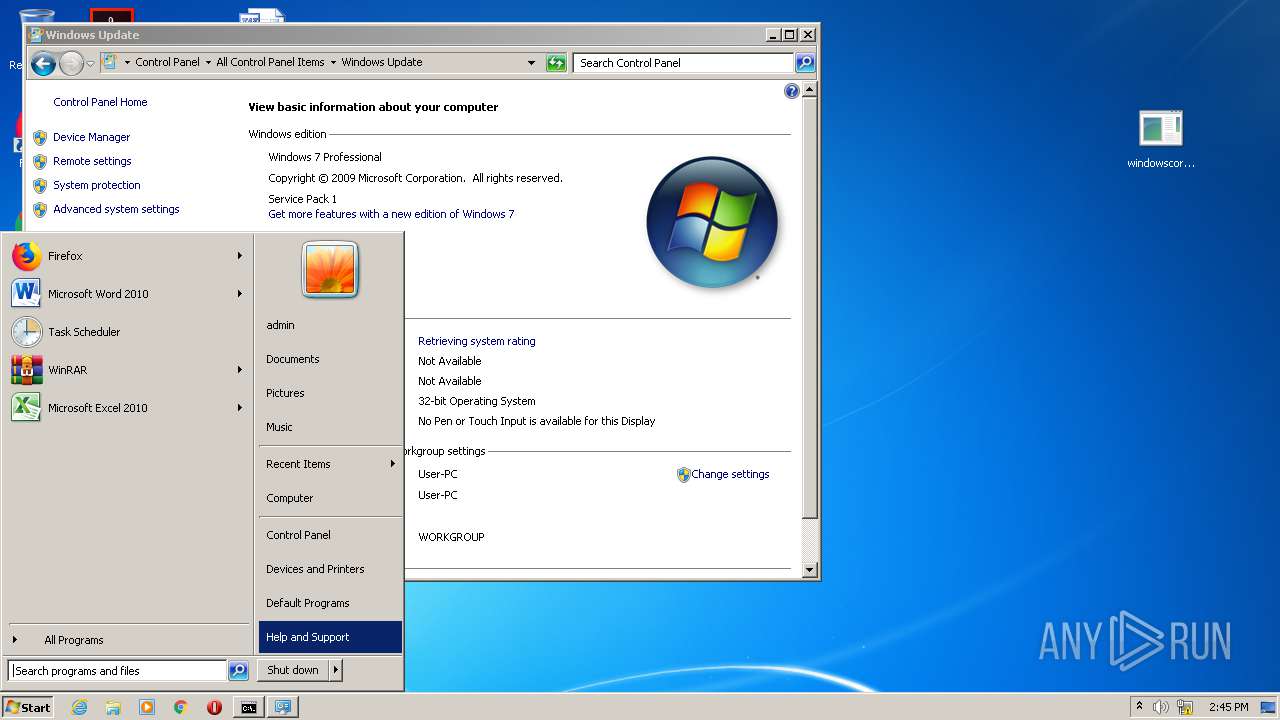Open Default Programs
The height and width of the screenshot is (720, 1280).
330,603
